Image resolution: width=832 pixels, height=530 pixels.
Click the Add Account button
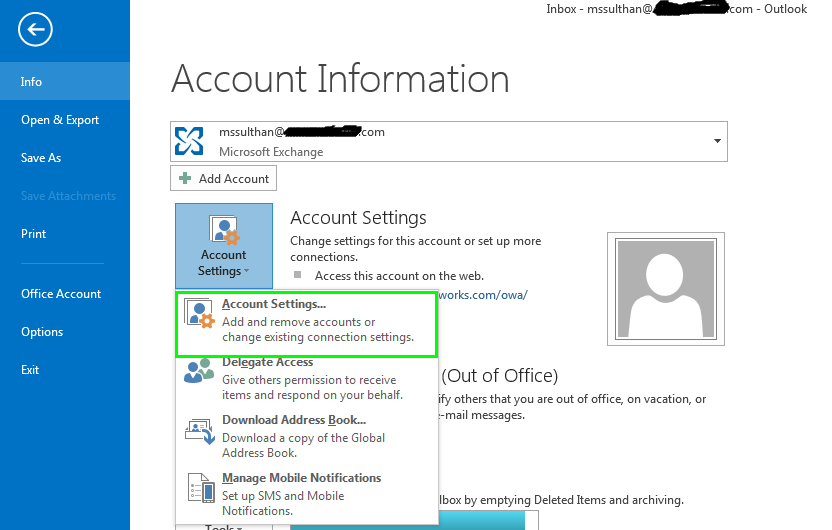click(223, 178)
